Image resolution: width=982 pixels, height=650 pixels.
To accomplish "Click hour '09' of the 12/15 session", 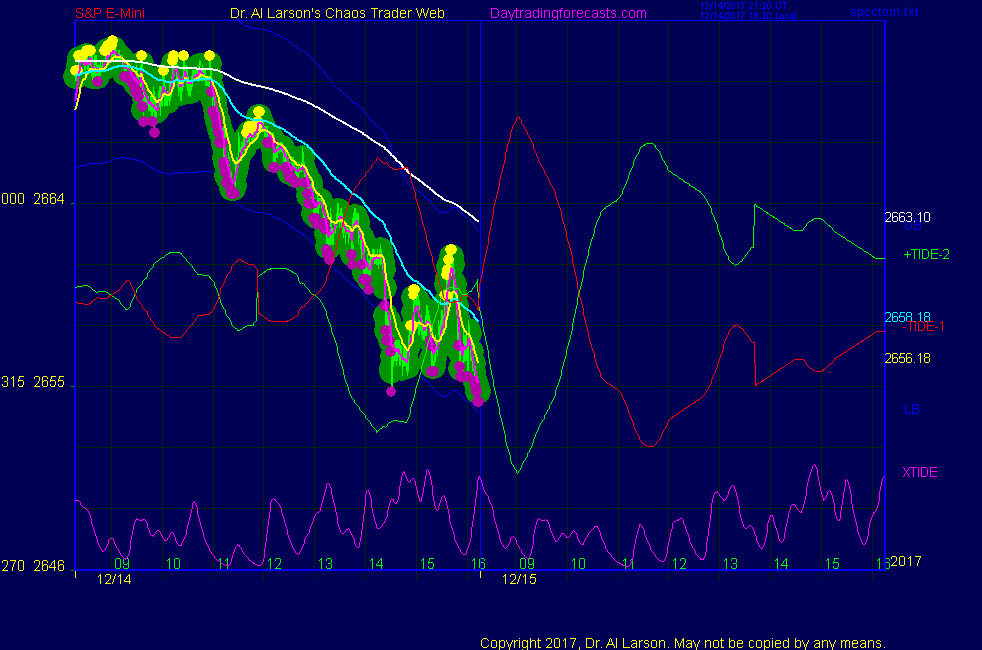I will click(x=527, y=564).
